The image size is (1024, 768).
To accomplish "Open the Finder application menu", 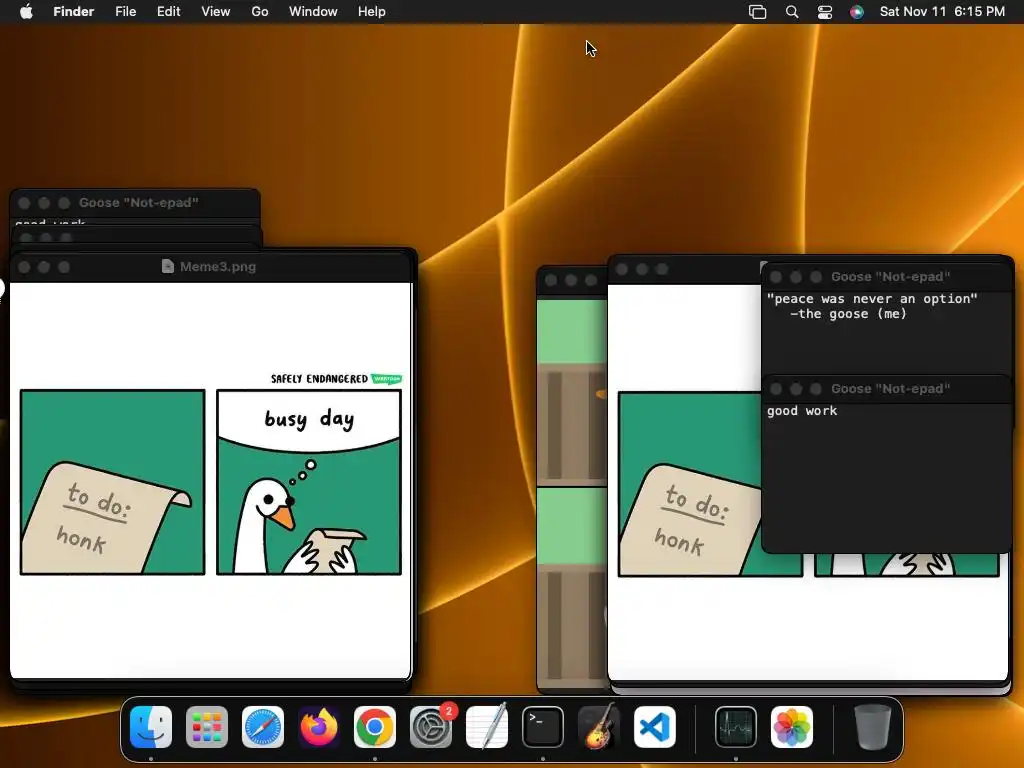I will 74,12.
